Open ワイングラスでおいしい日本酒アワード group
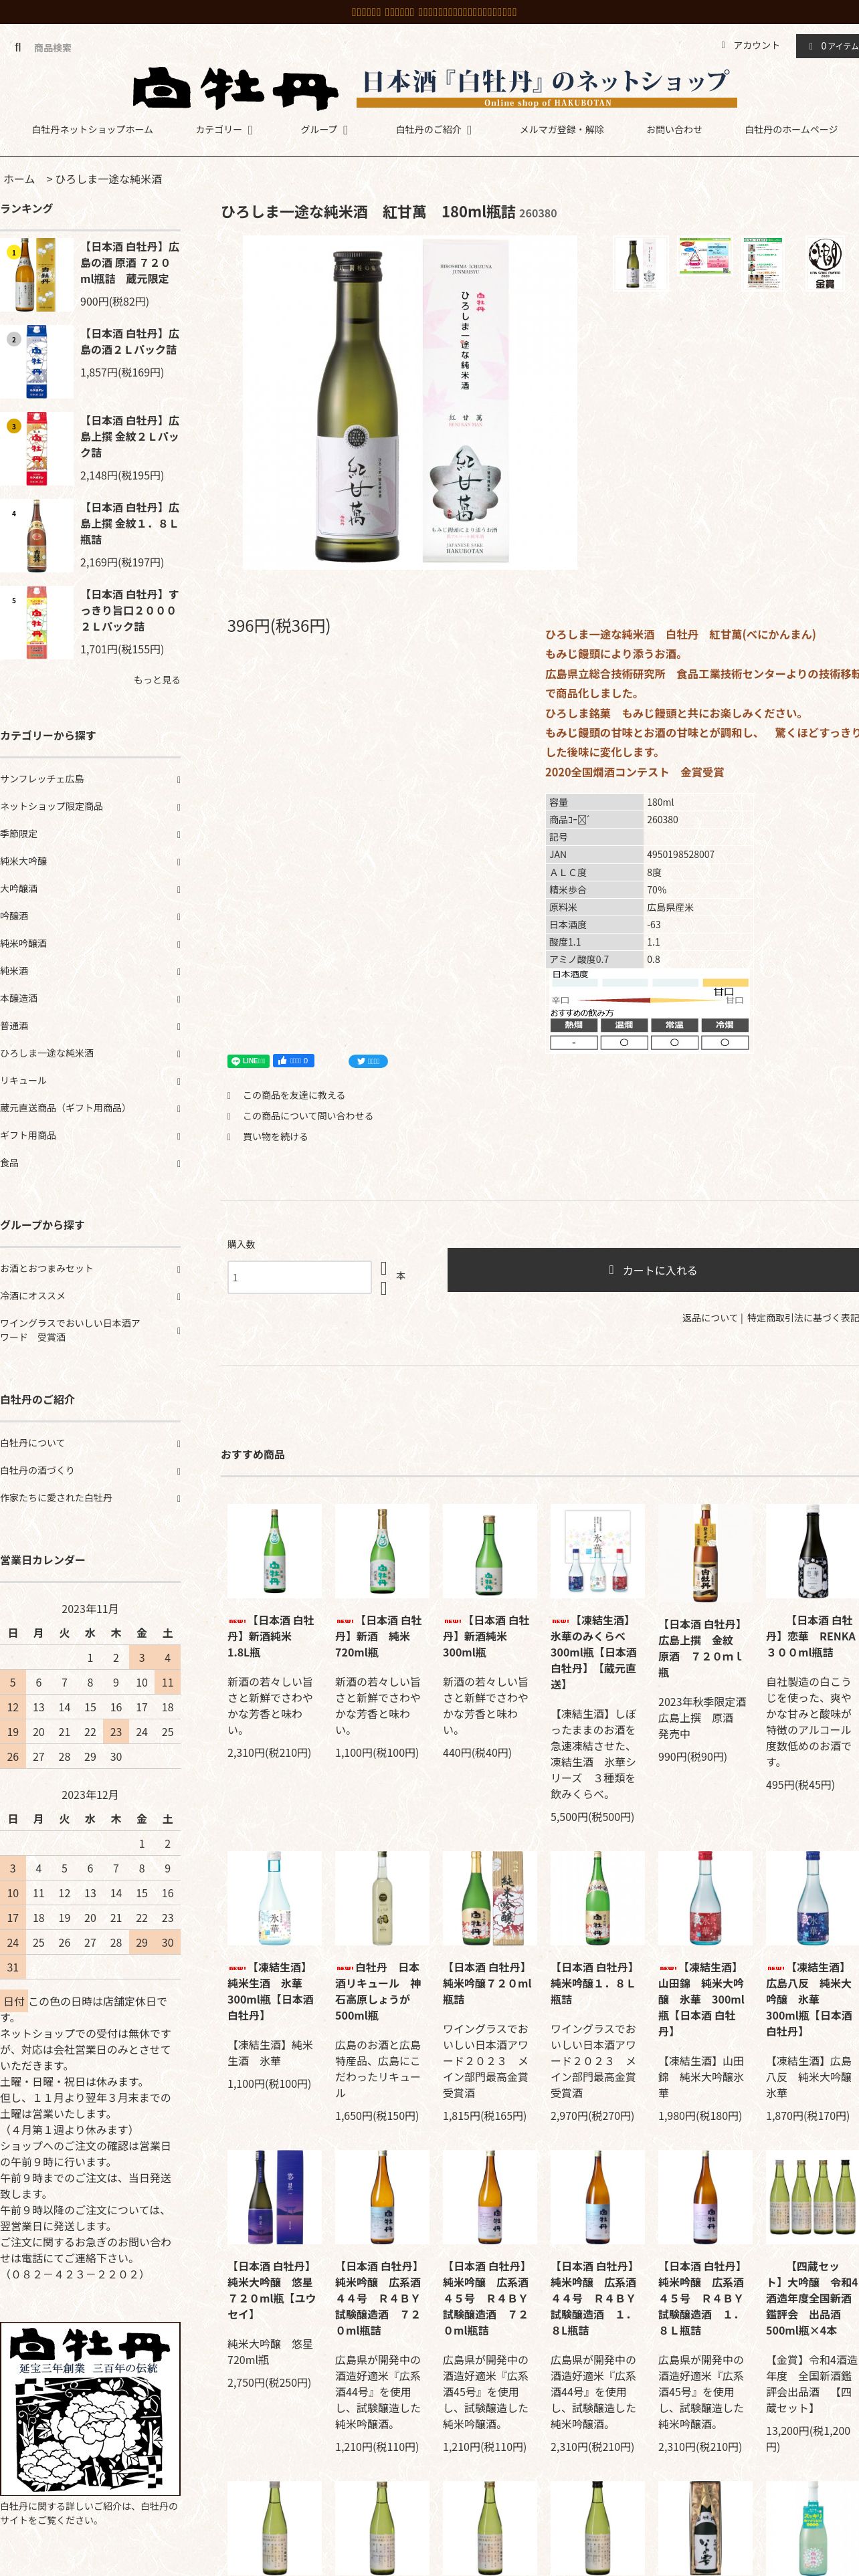Screen dimensions: 859x2576 pos(90,1329)
